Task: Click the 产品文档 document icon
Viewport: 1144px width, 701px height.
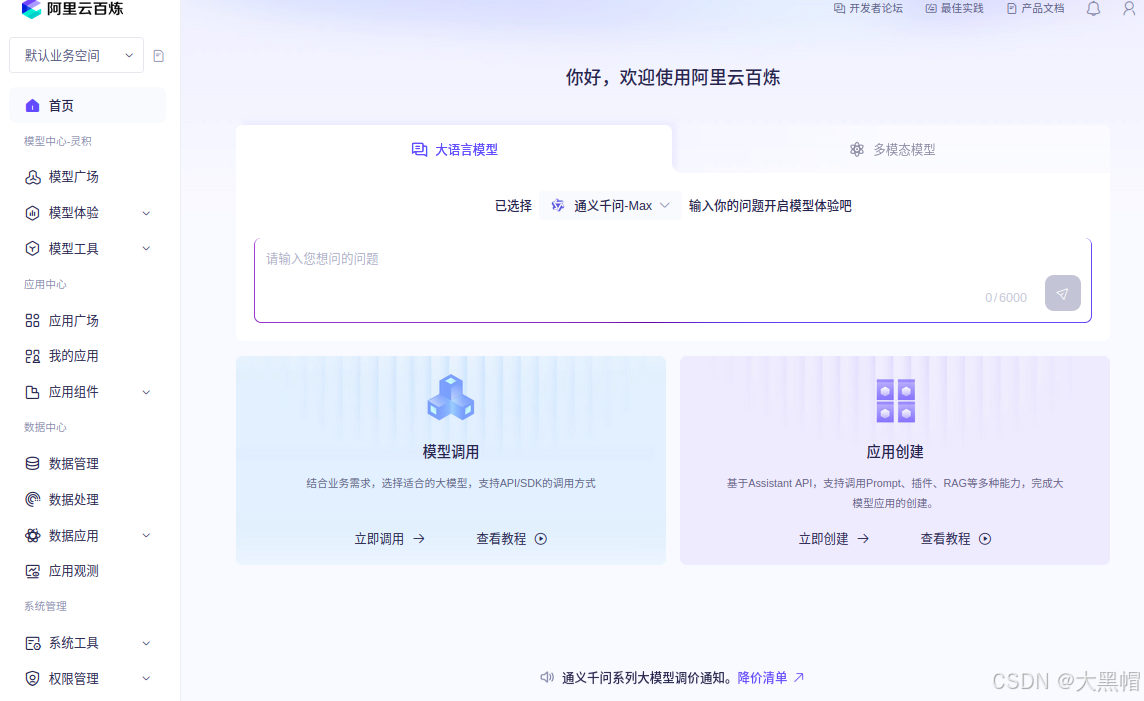Action: coord(1011,9)
